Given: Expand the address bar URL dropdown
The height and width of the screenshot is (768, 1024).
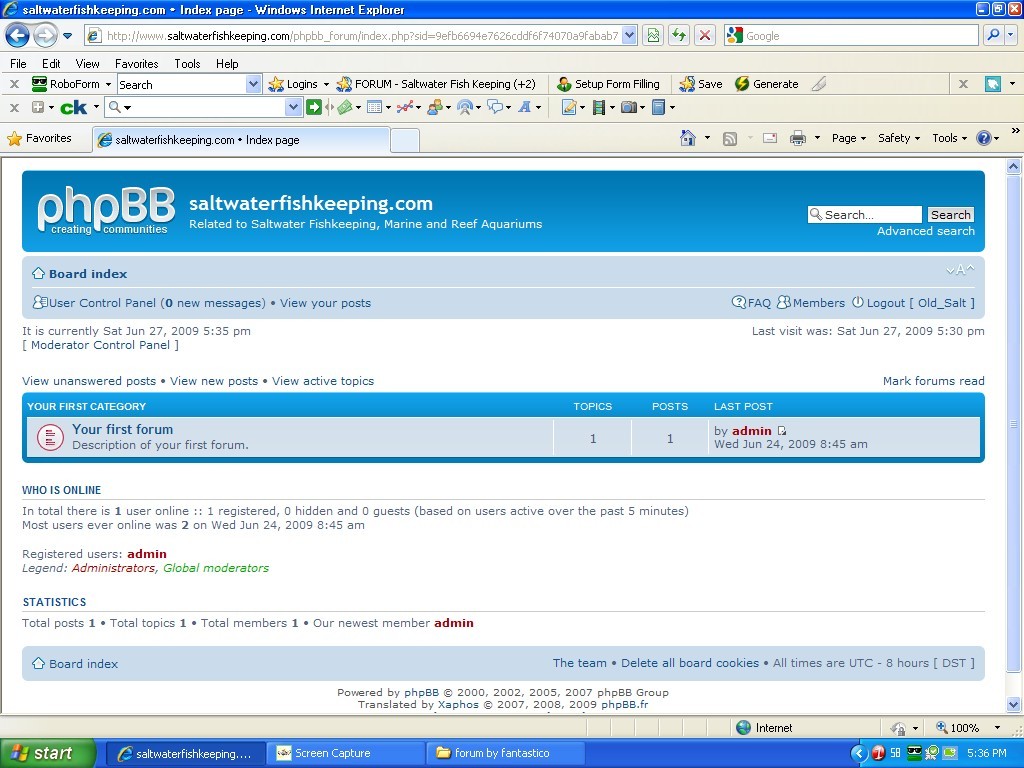Looking at the screenshot, I should [x=629, y=35].
